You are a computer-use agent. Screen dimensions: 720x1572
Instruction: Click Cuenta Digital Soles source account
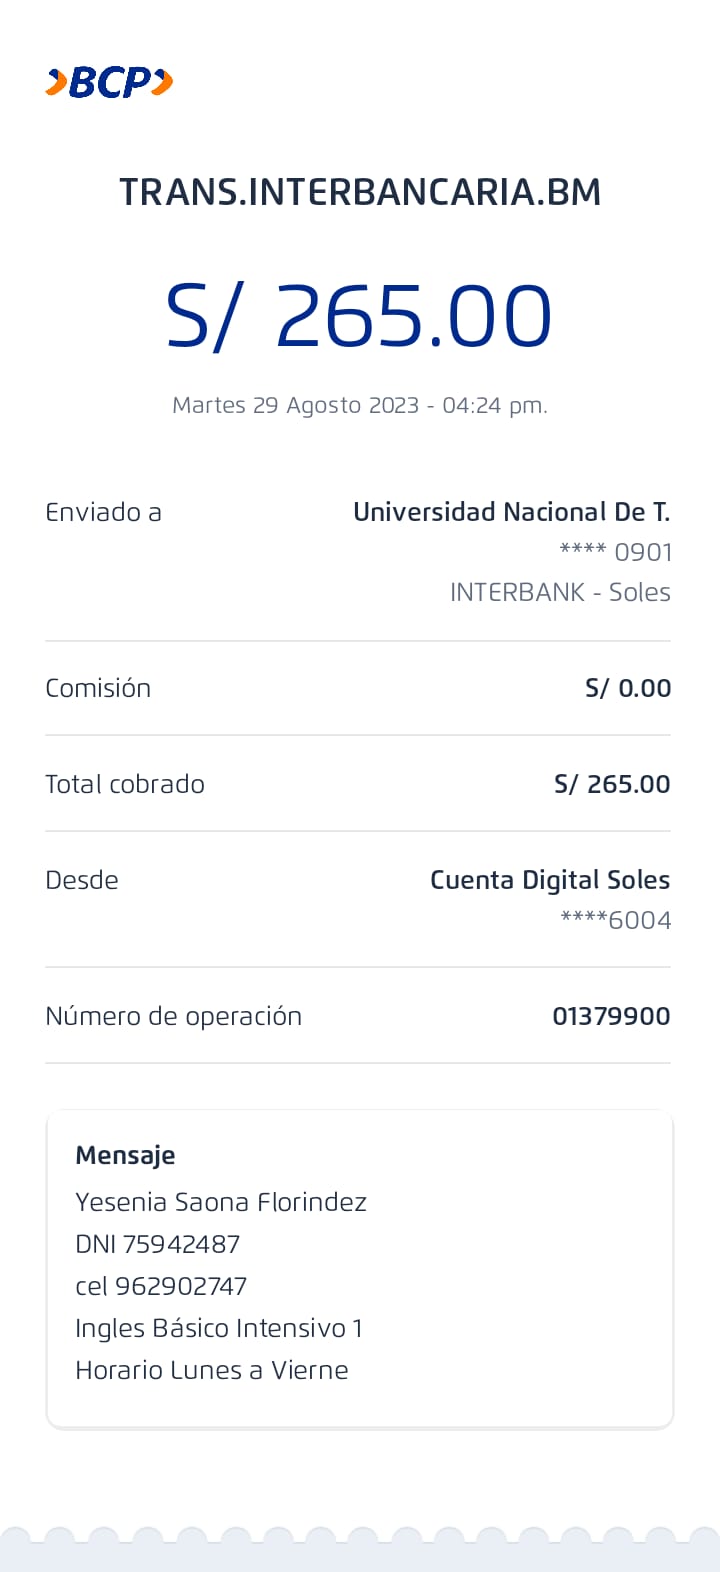pos(550,880)
